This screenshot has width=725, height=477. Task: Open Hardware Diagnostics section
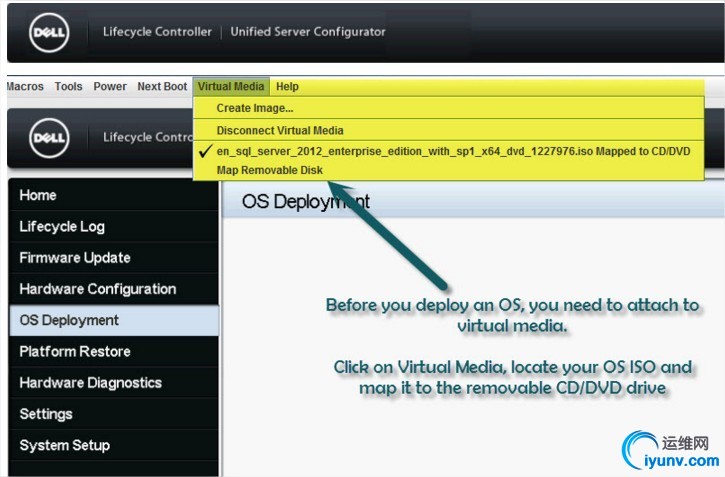point(113,383)
